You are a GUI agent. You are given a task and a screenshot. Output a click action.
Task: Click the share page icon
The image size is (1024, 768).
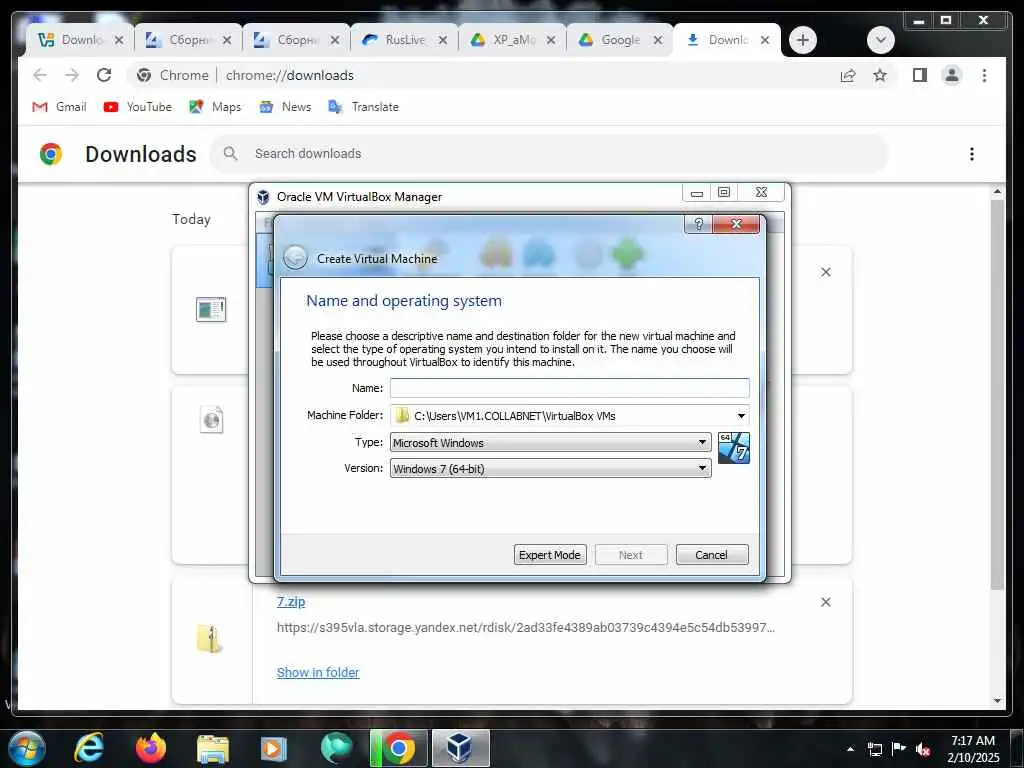coord(848,75)
